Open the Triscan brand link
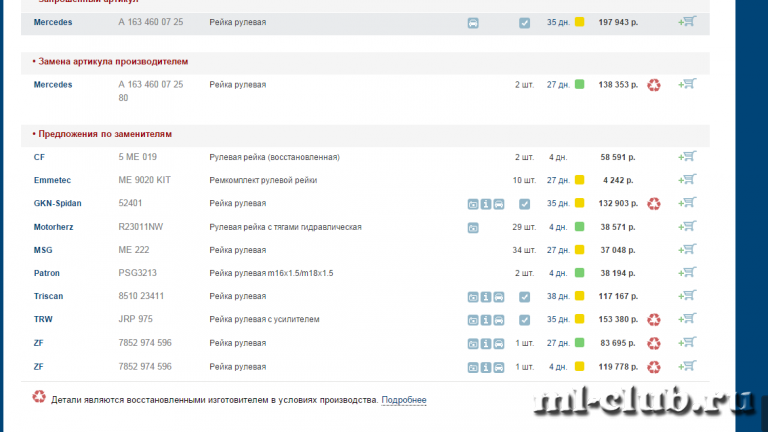 [48, 296]
